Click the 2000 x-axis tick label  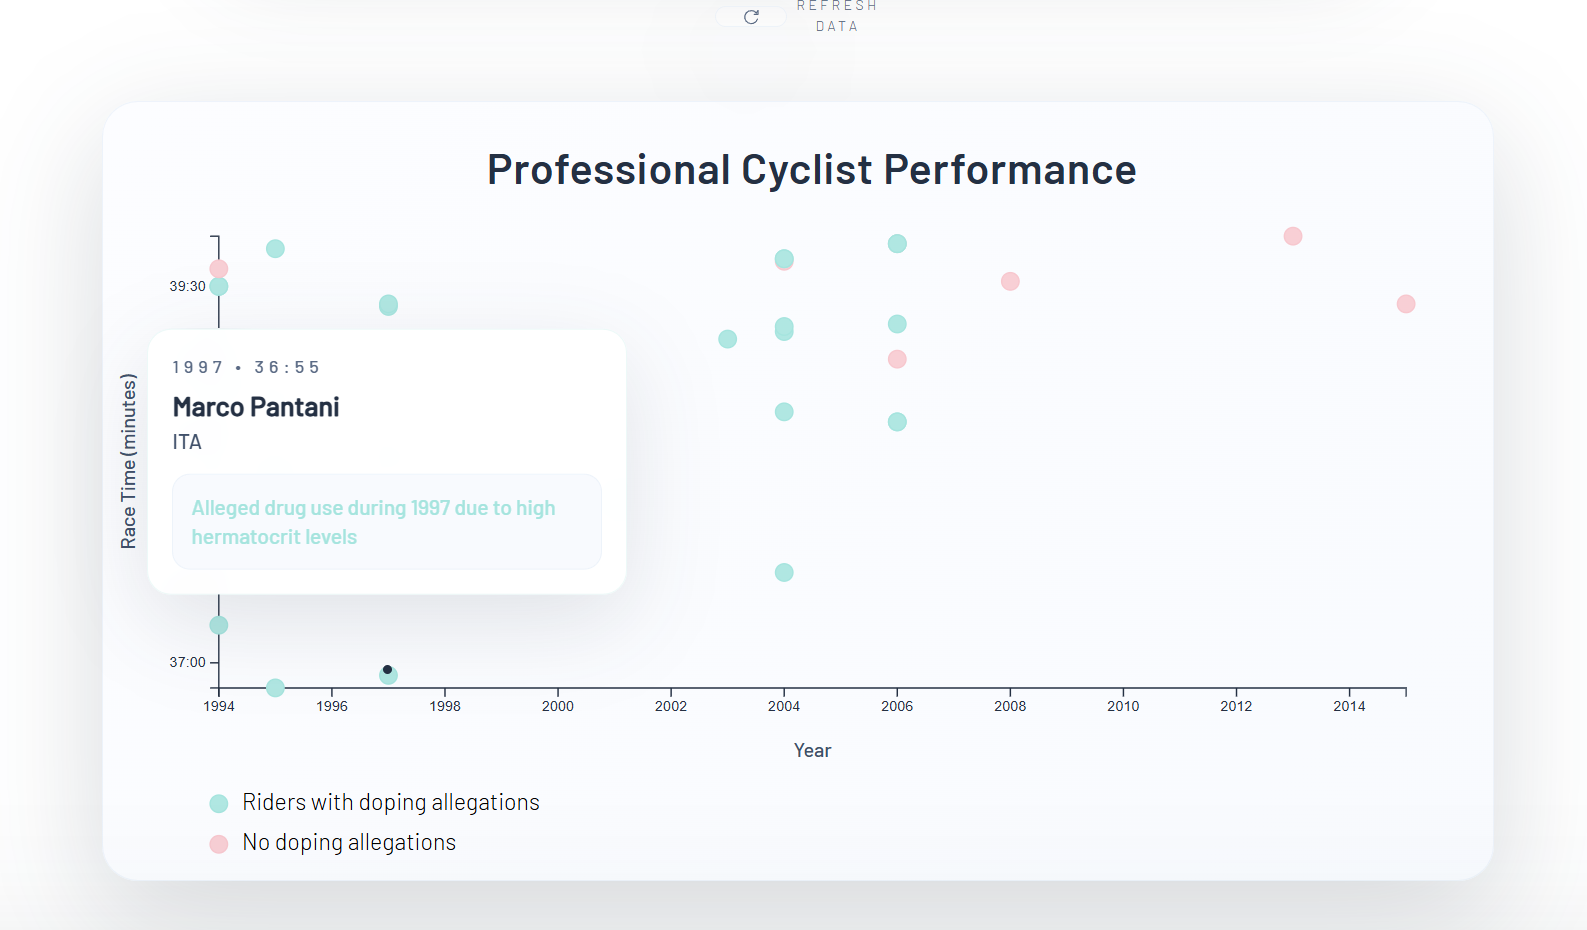[558, 706]
